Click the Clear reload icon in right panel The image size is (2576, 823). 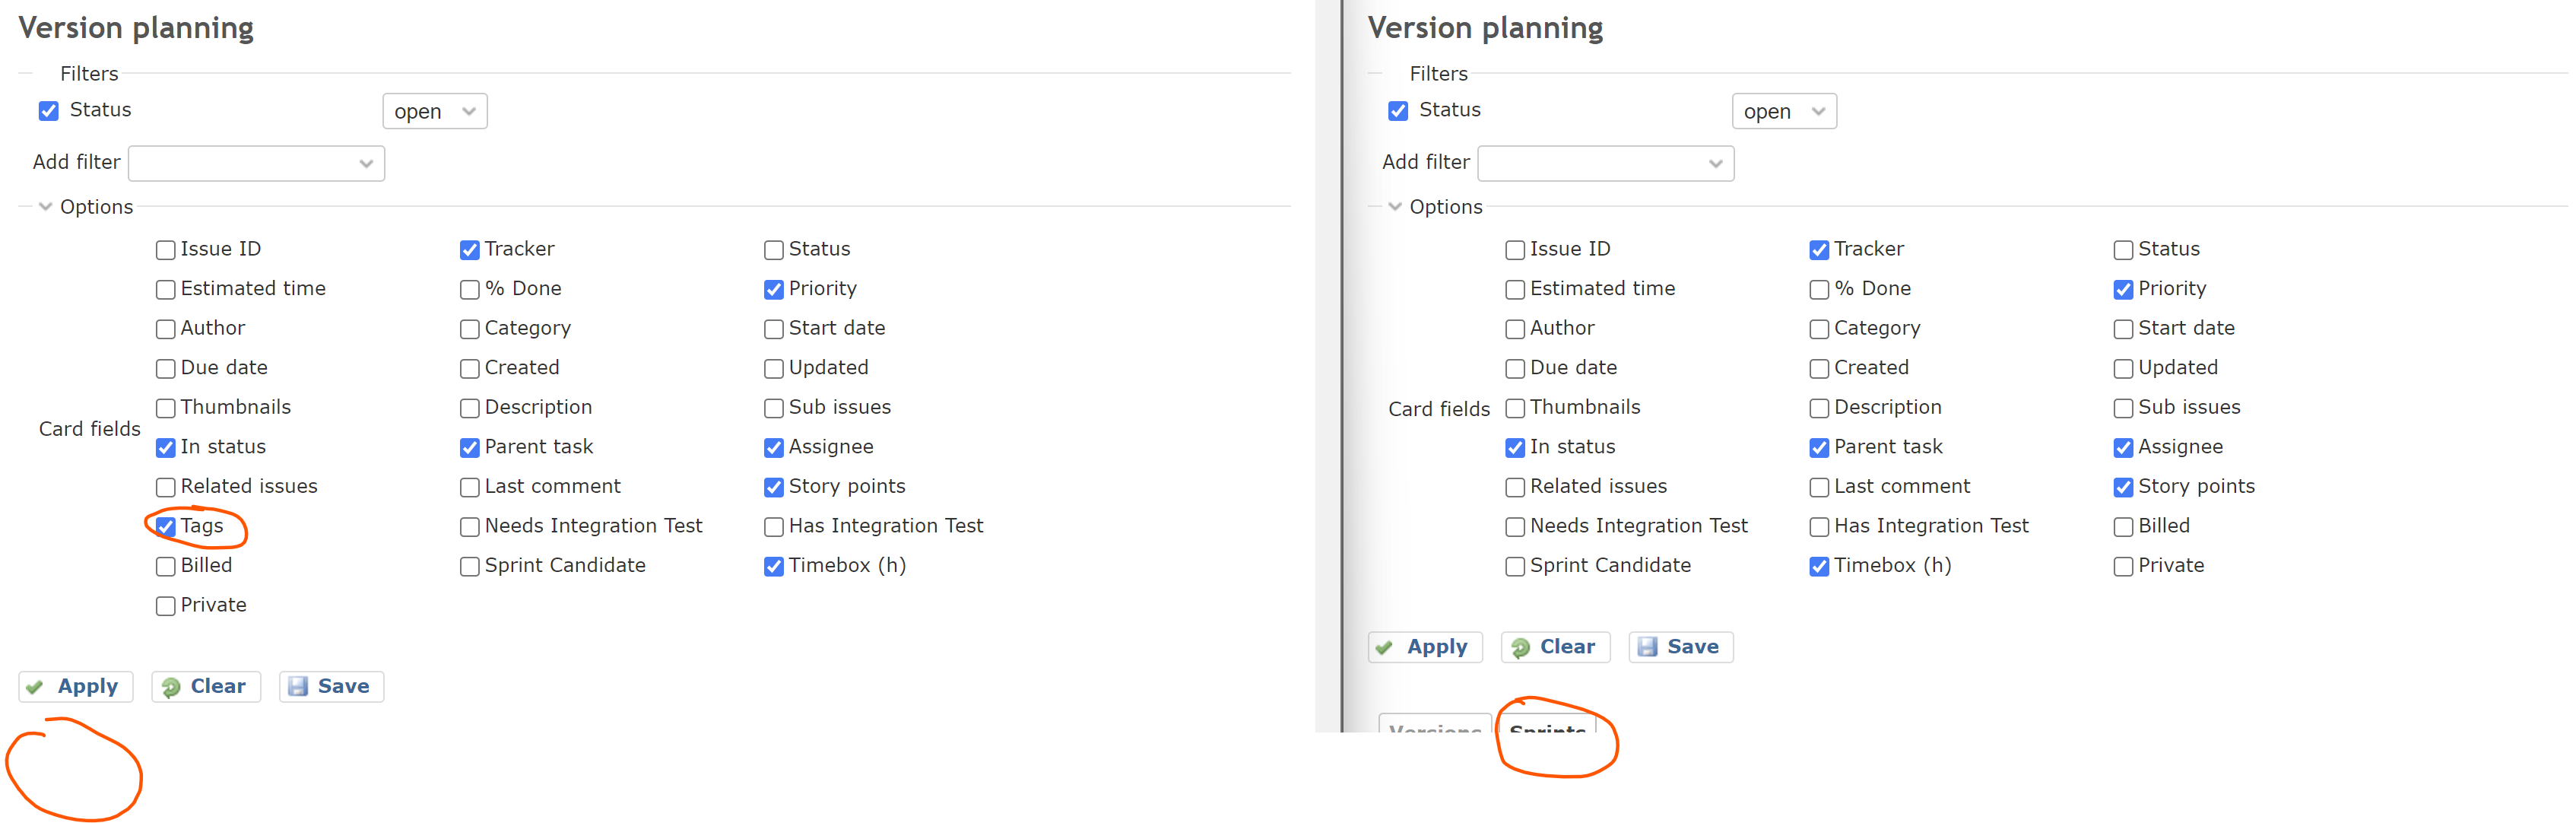point(1520,648)
